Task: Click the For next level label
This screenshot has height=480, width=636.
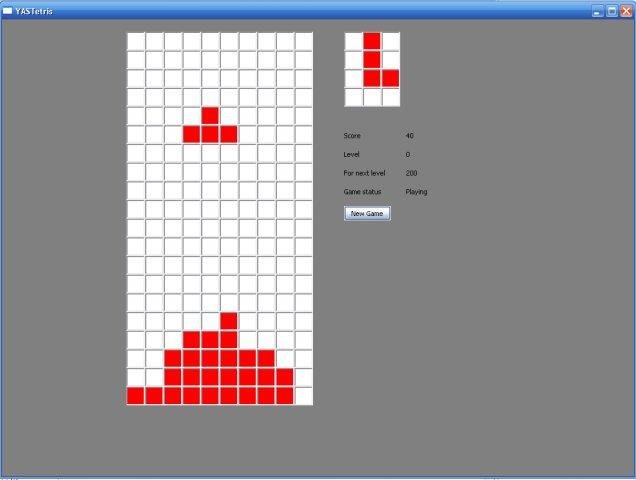Action: point(364,173)
